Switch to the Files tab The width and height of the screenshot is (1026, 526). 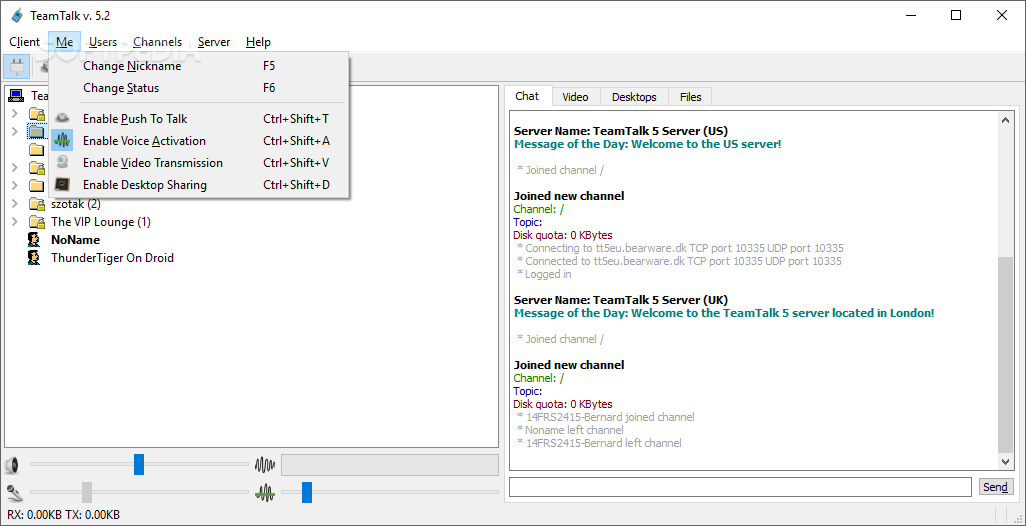[x=690, y=97]
